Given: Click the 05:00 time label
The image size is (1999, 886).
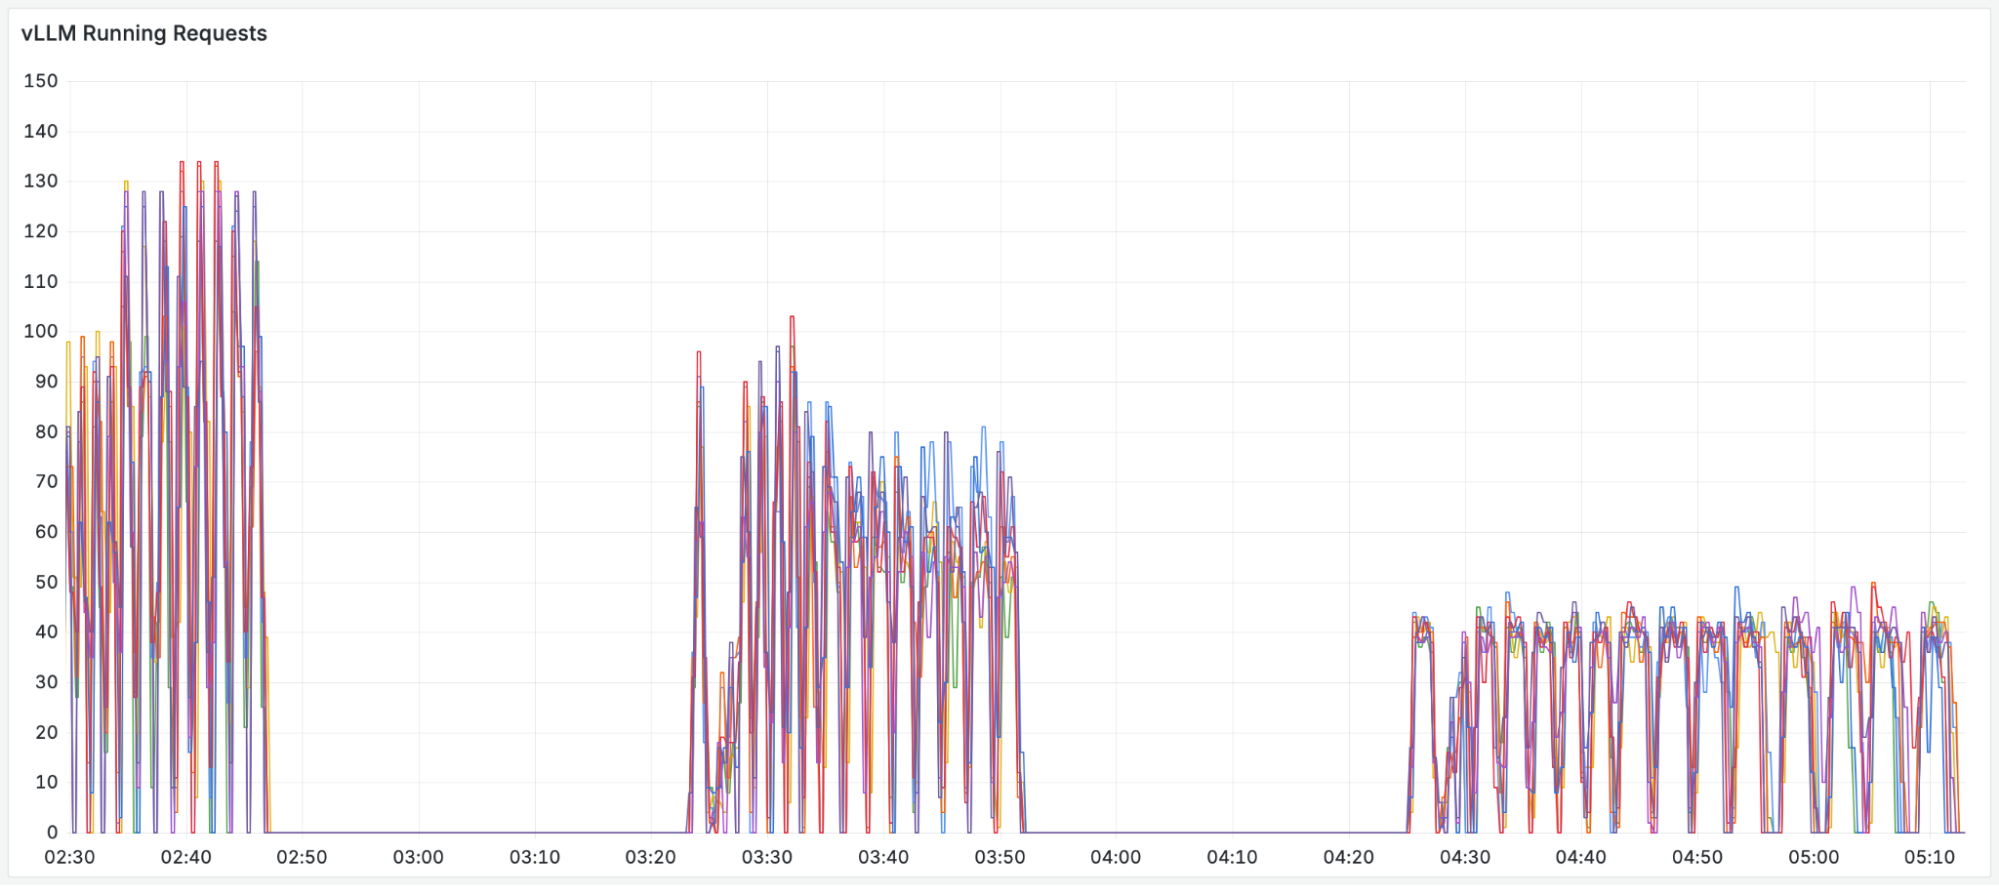Looking at the screenshot, I should click(1814, 857).
